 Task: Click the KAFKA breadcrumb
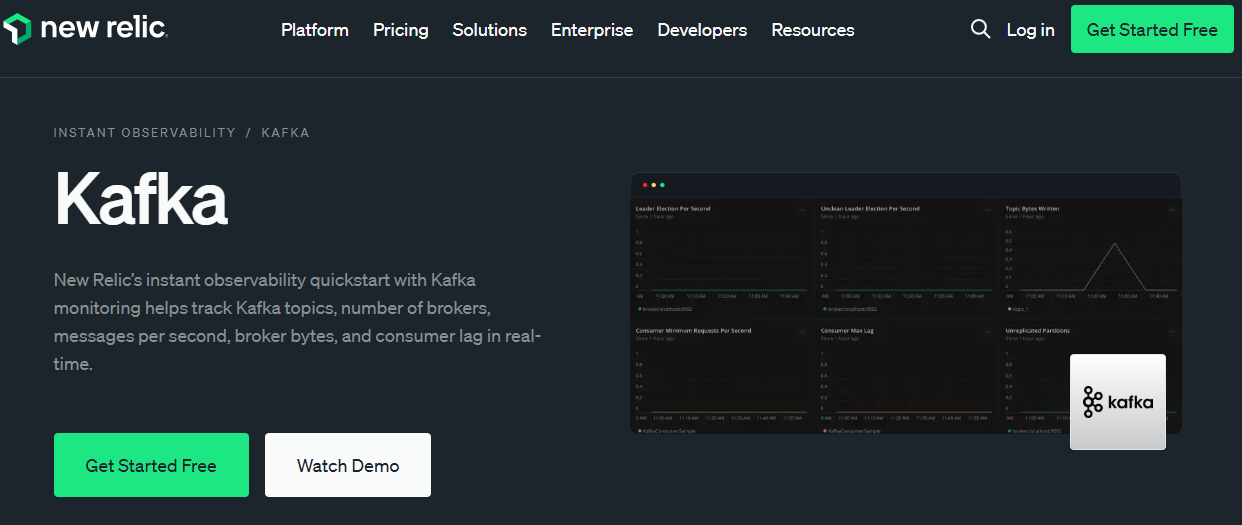coord(286,132)
